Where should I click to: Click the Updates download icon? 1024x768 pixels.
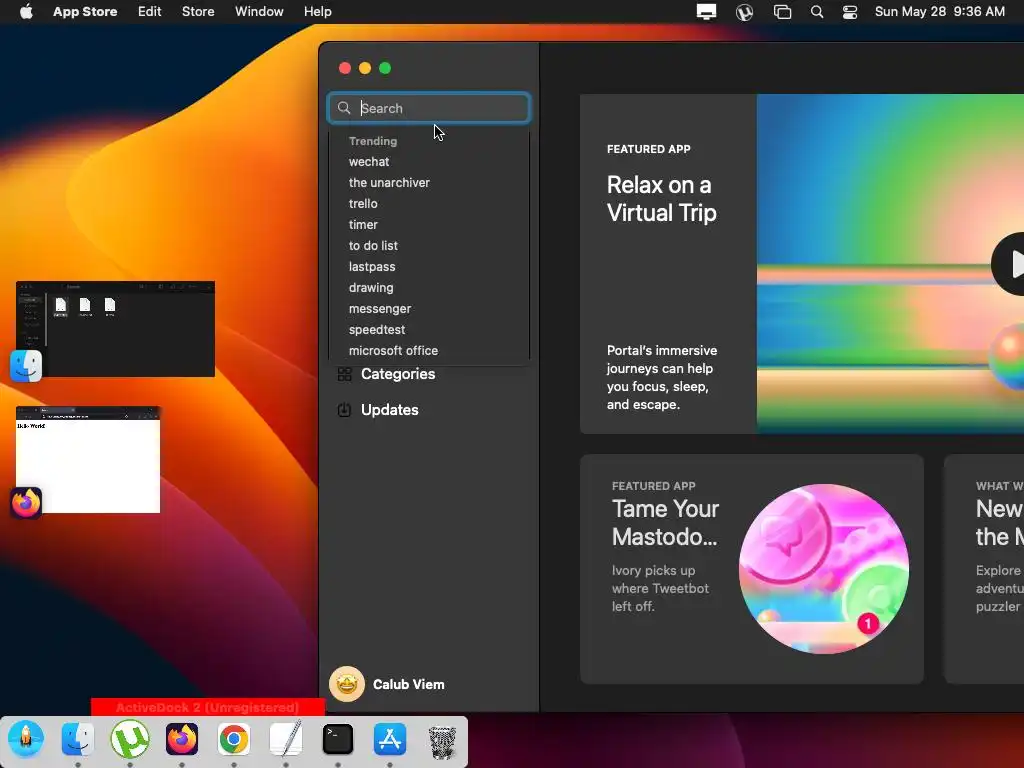(344, 409)
